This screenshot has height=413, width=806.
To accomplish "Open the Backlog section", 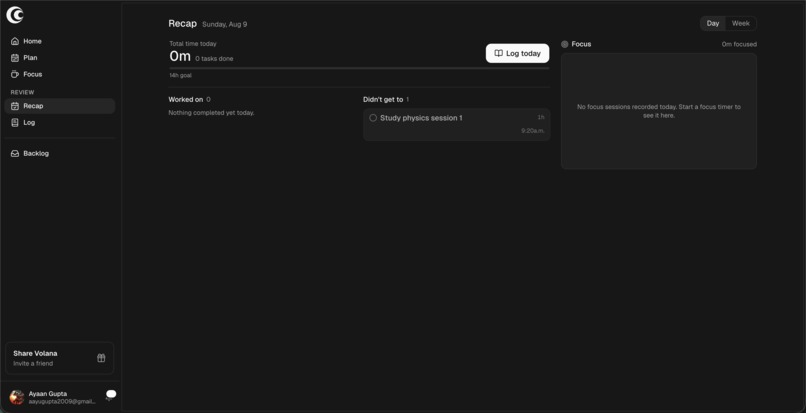I will click(x=60, y=153).
